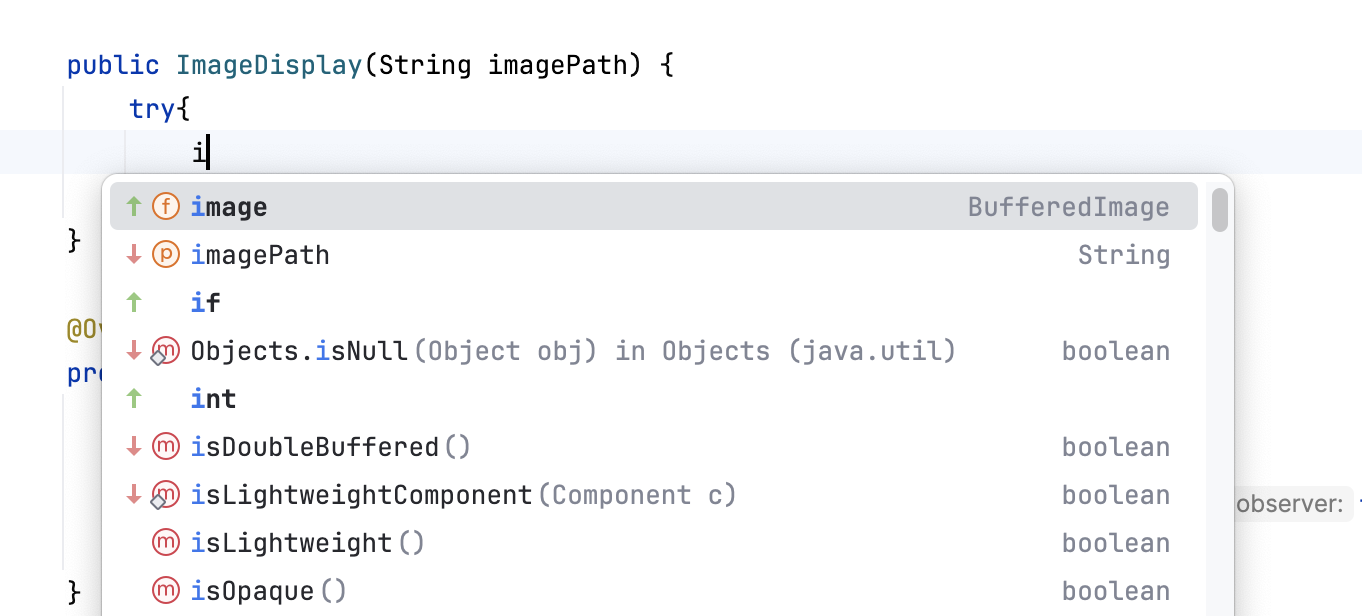Image resolution: width=1362 pixels, height=616 pixels.
Task: Choose the "if" keyword suggestion
Action: (x=205, y=302)
